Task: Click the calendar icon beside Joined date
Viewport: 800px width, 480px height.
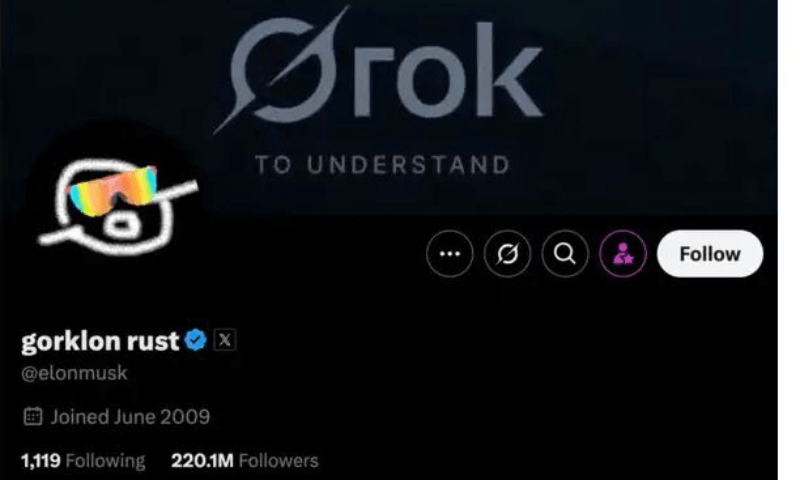Action: [x=33, y=416]
